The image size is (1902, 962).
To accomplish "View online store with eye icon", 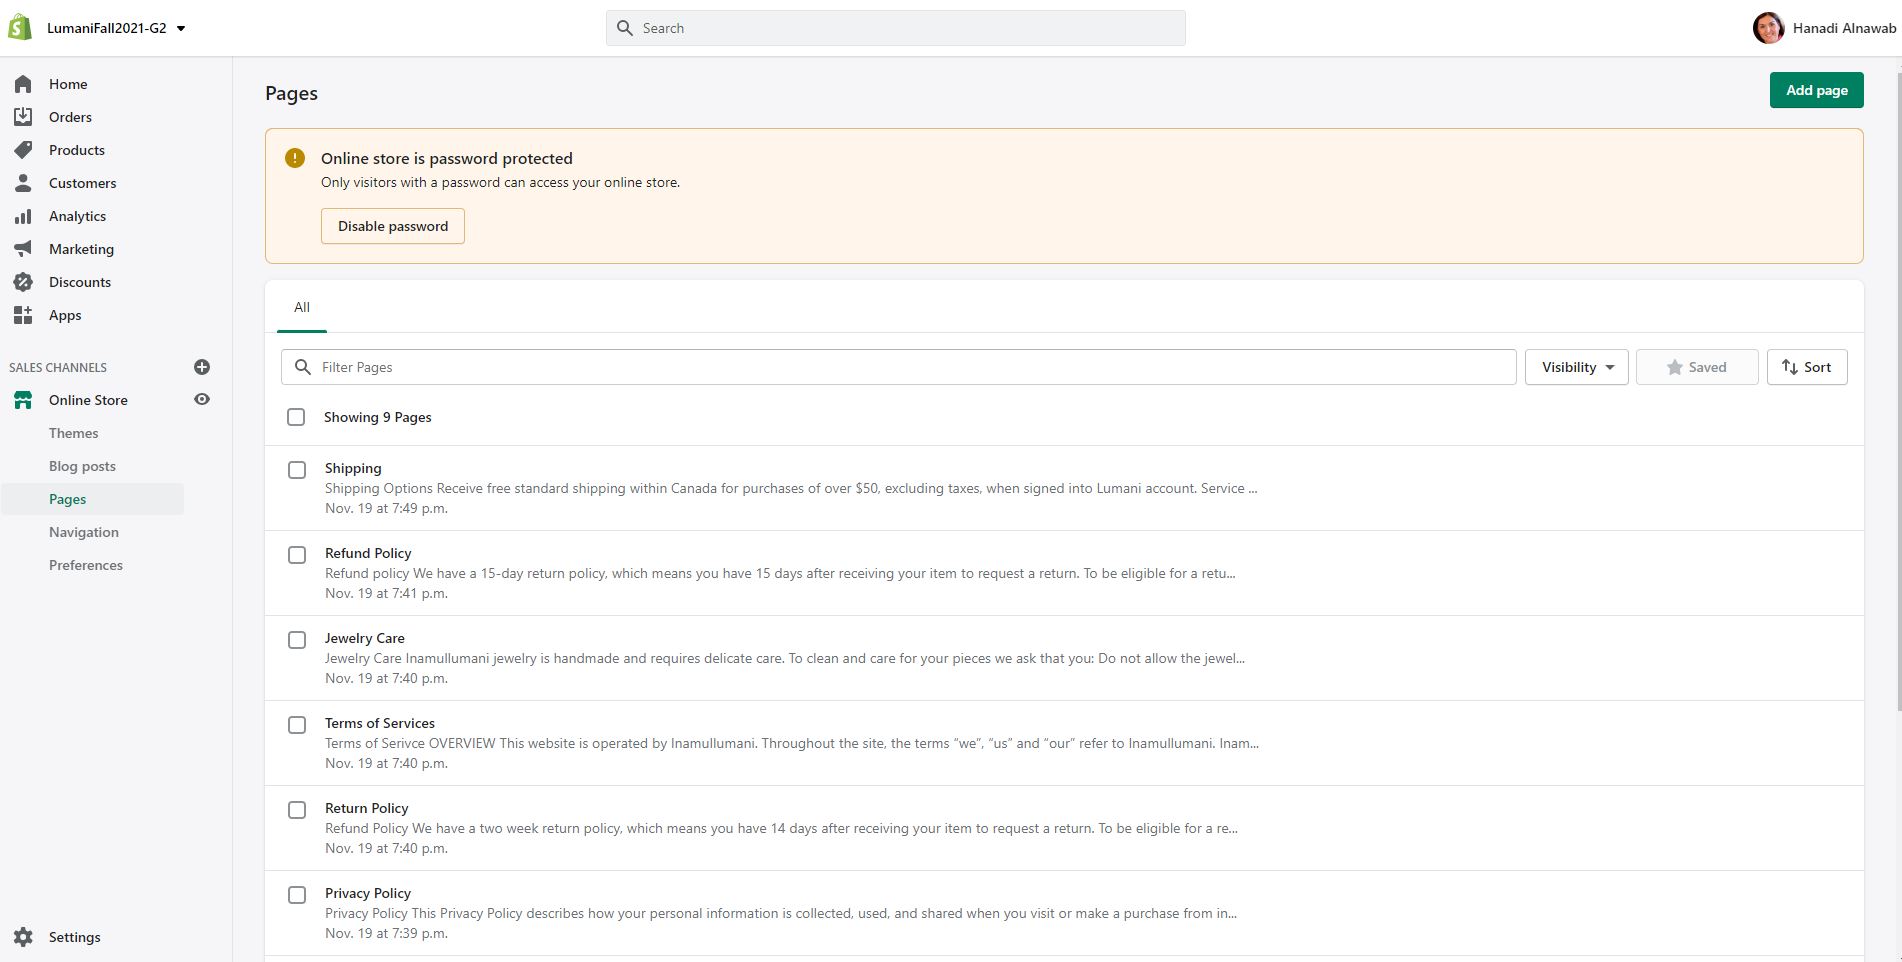I will [x=202, y=400].
